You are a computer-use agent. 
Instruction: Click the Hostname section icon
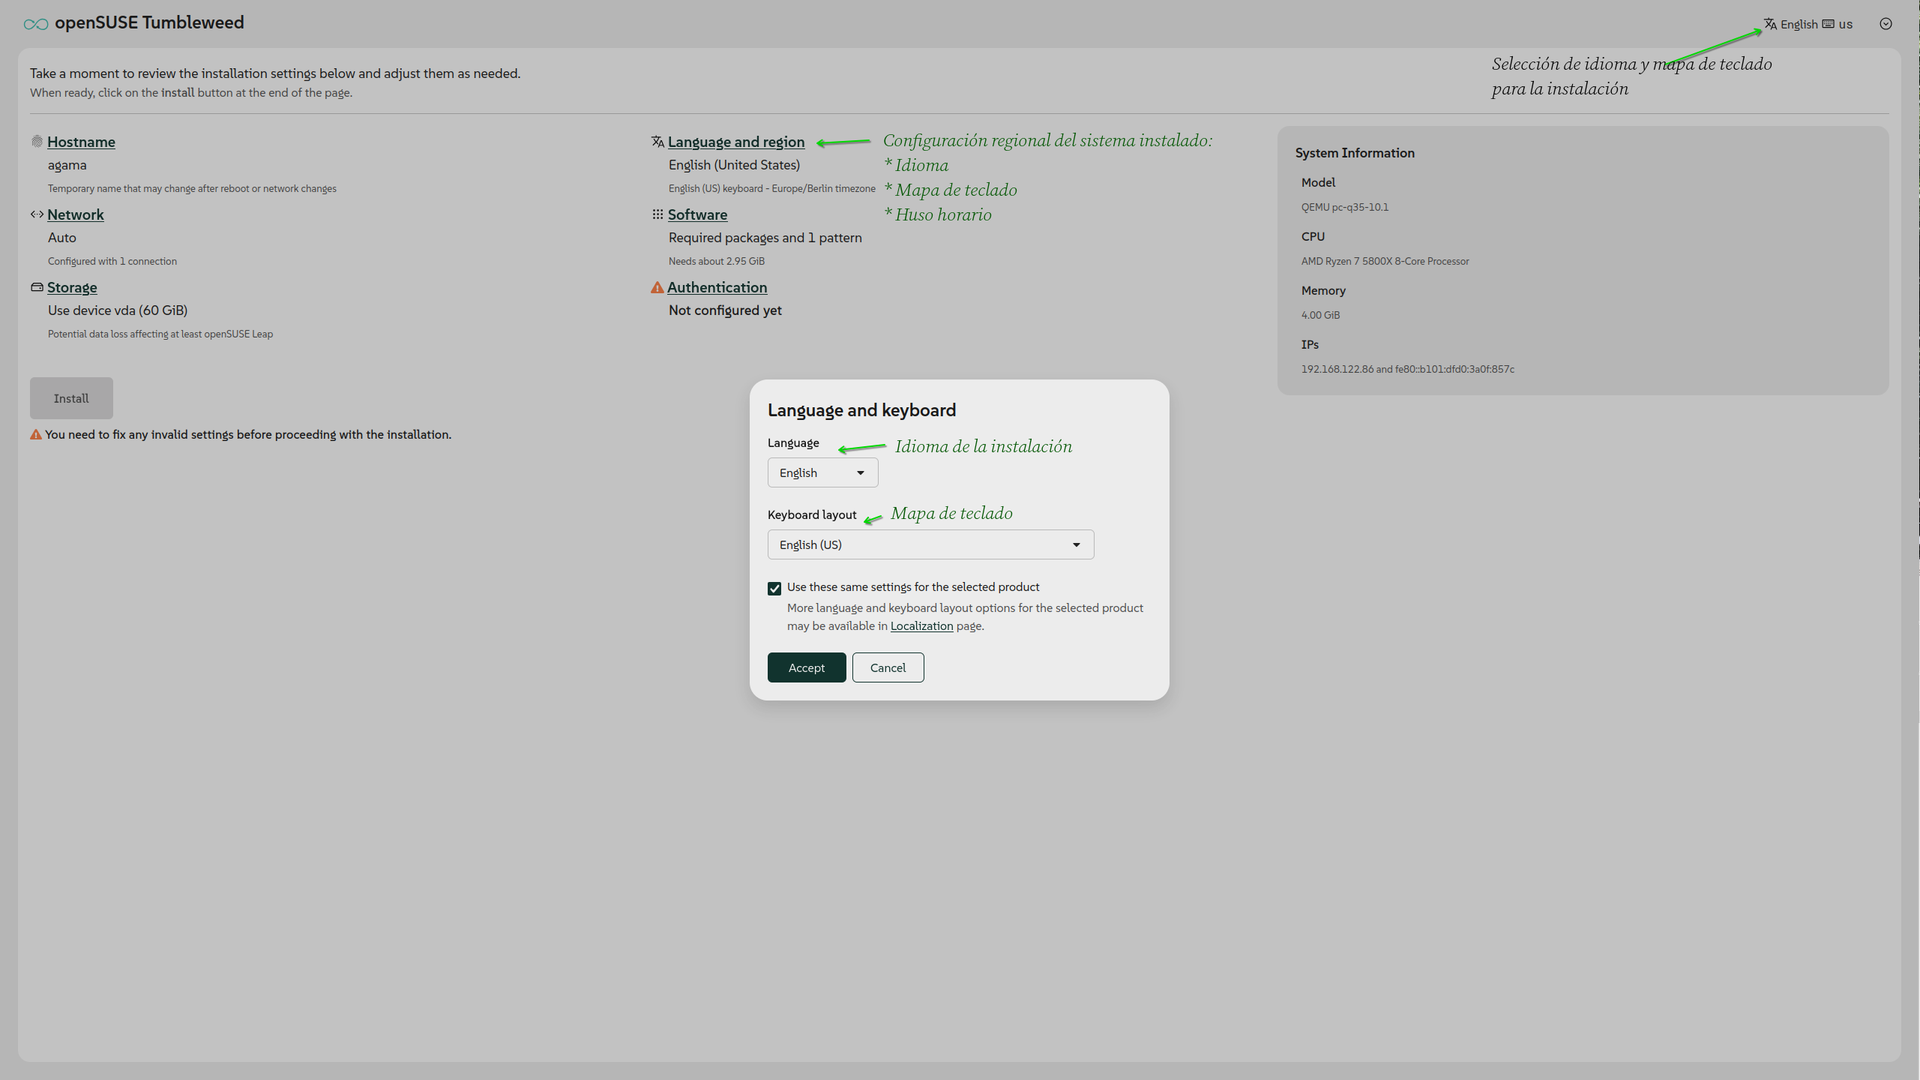pyautogui.click(x=37, y=142)
